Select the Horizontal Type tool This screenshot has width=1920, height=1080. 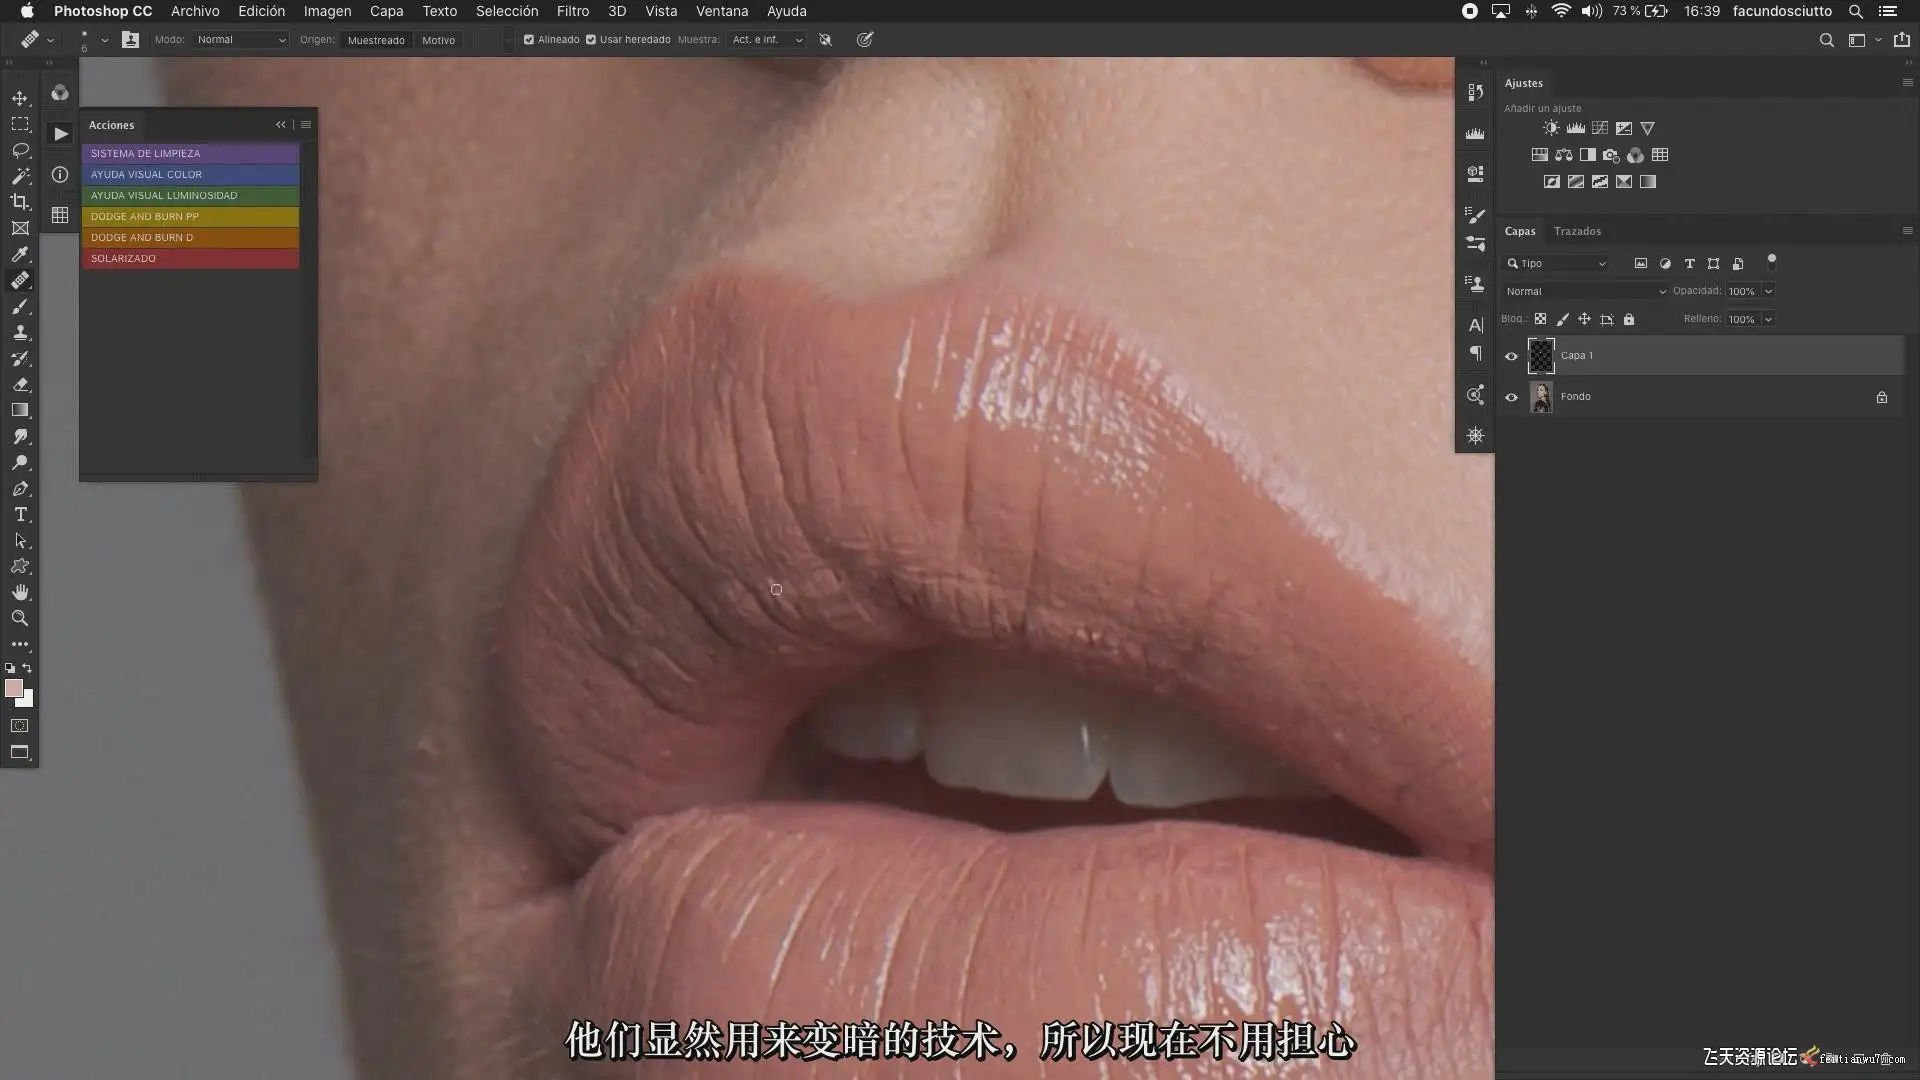[x=20, y=514]
